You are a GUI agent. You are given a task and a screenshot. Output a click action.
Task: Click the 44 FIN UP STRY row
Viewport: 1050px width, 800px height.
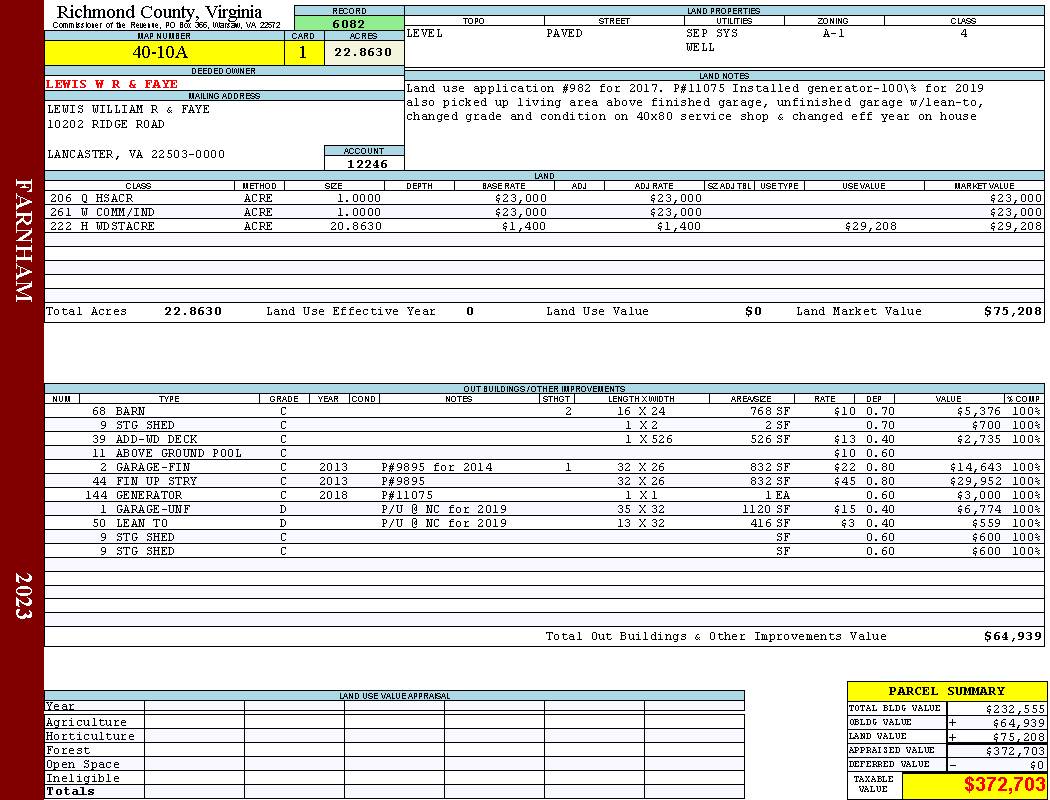(544, 481)
